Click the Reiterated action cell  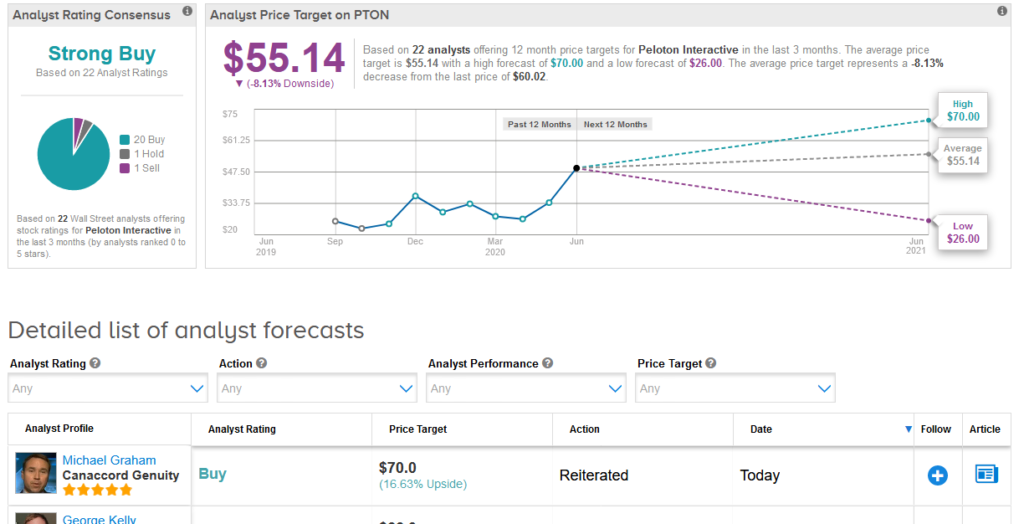click(x=594, y=475)
